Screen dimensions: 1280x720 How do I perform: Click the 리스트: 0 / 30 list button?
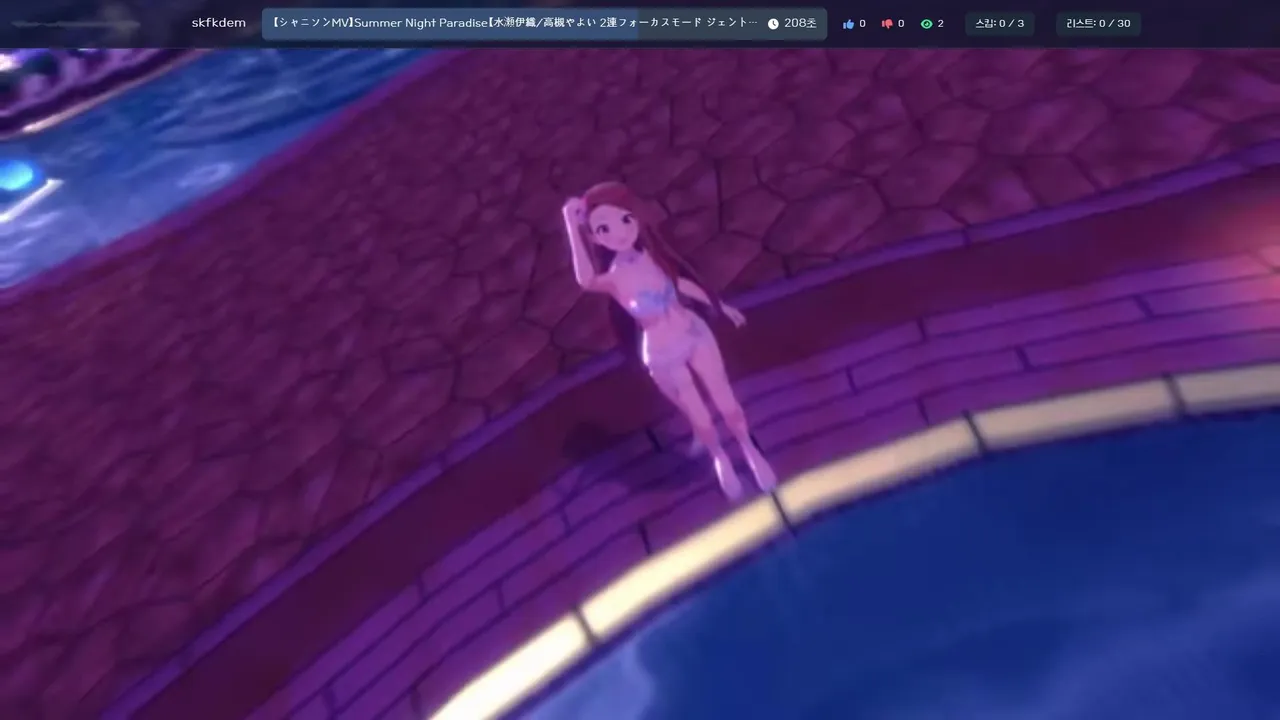tap(1098, 24)
